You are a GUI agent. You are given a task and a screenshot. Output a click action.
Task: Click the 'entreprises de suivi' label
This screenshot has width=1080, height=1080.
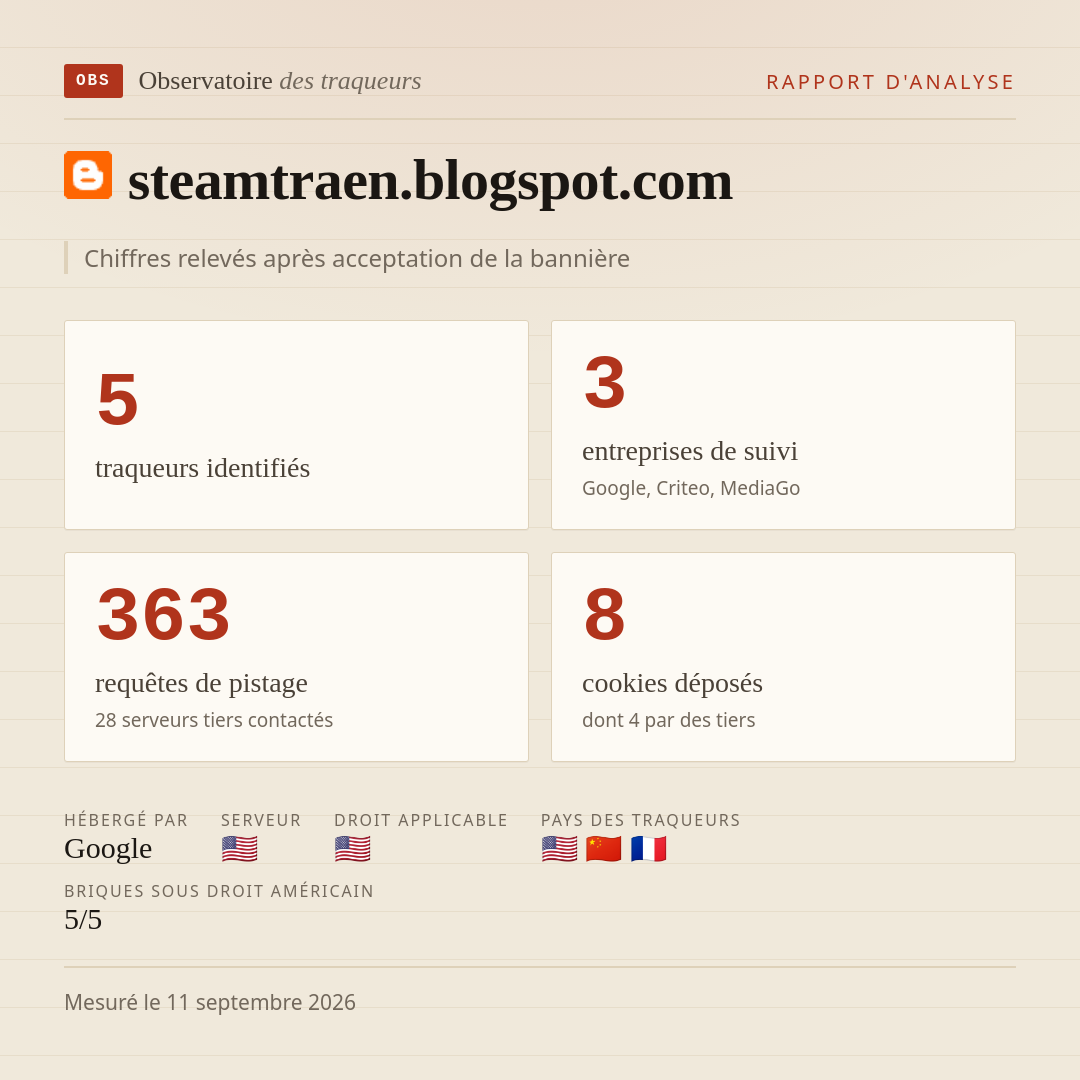pos(689,451)
